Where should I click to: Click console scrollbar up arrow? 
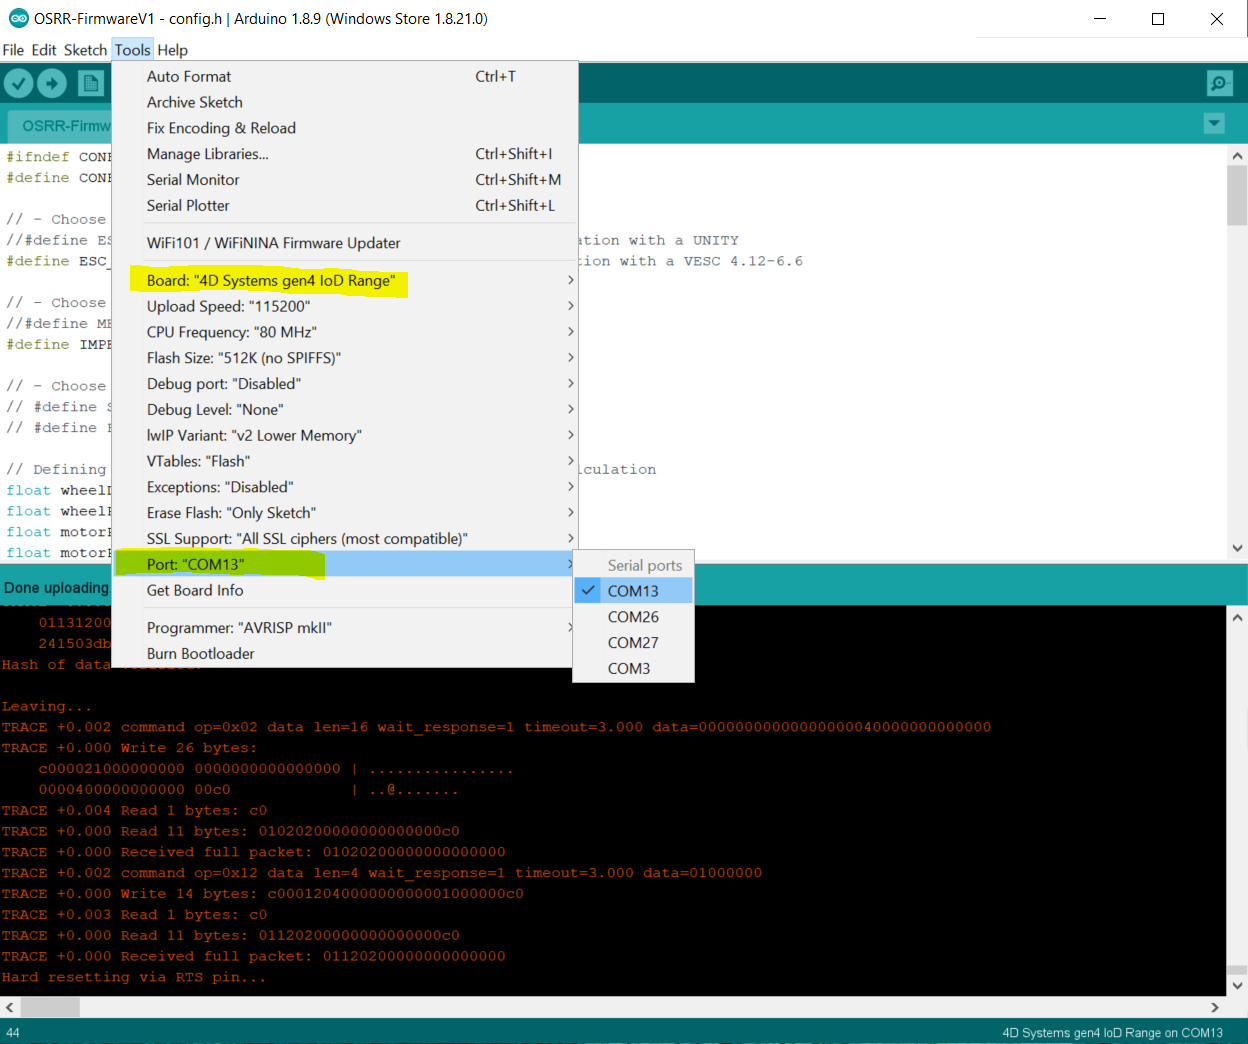(x=1237, y=617)
